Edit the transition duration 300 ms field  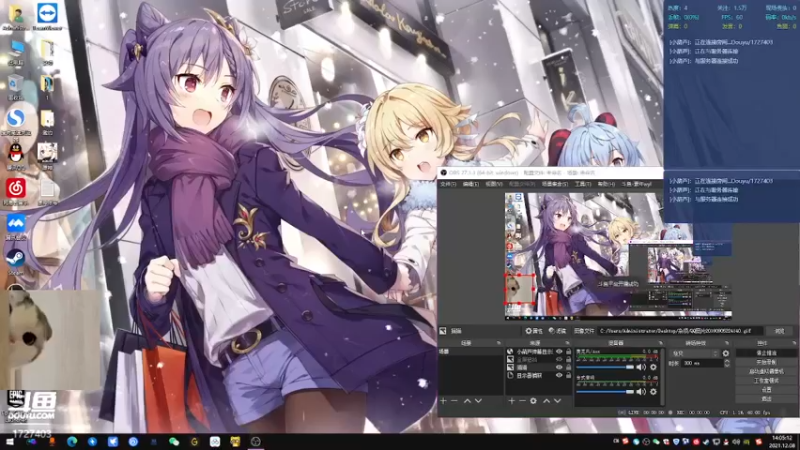(703, 363)
